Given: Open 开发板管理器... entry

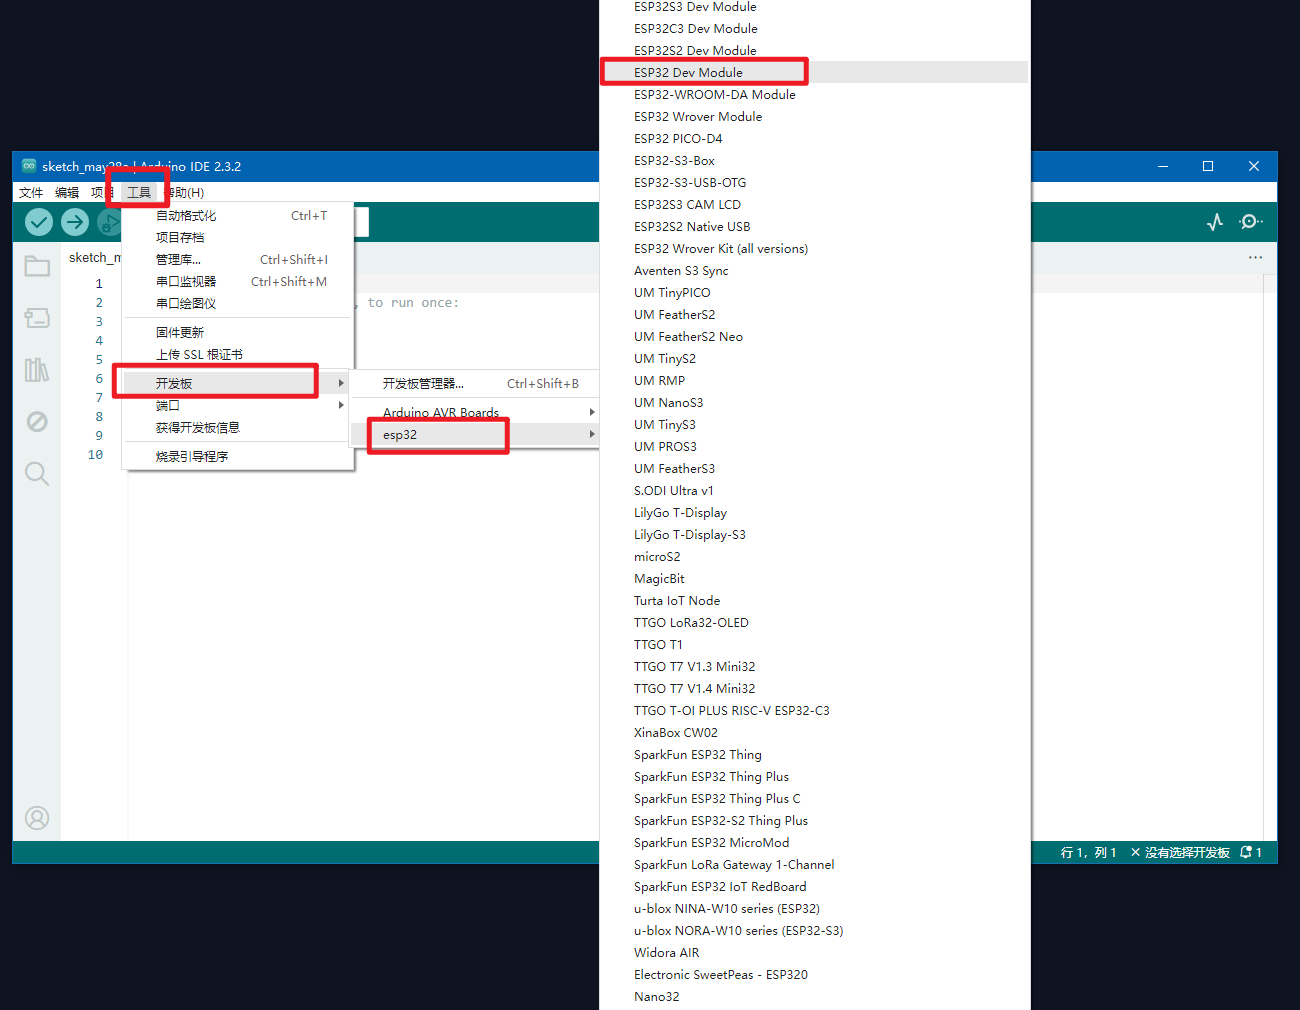Looking at the screenshot, I should coord(476,383).
